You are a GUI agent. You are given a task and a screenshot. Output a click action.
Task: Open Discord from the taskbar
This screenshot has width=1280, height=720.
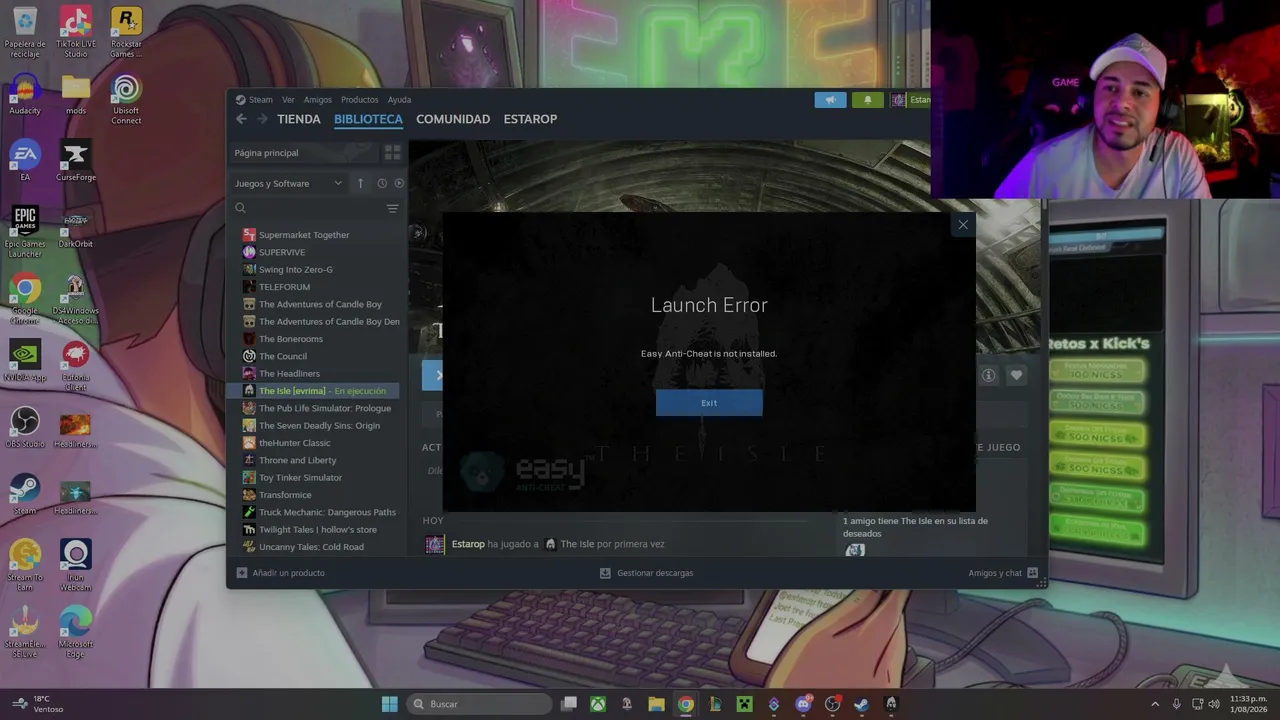[x=803, y=704]
